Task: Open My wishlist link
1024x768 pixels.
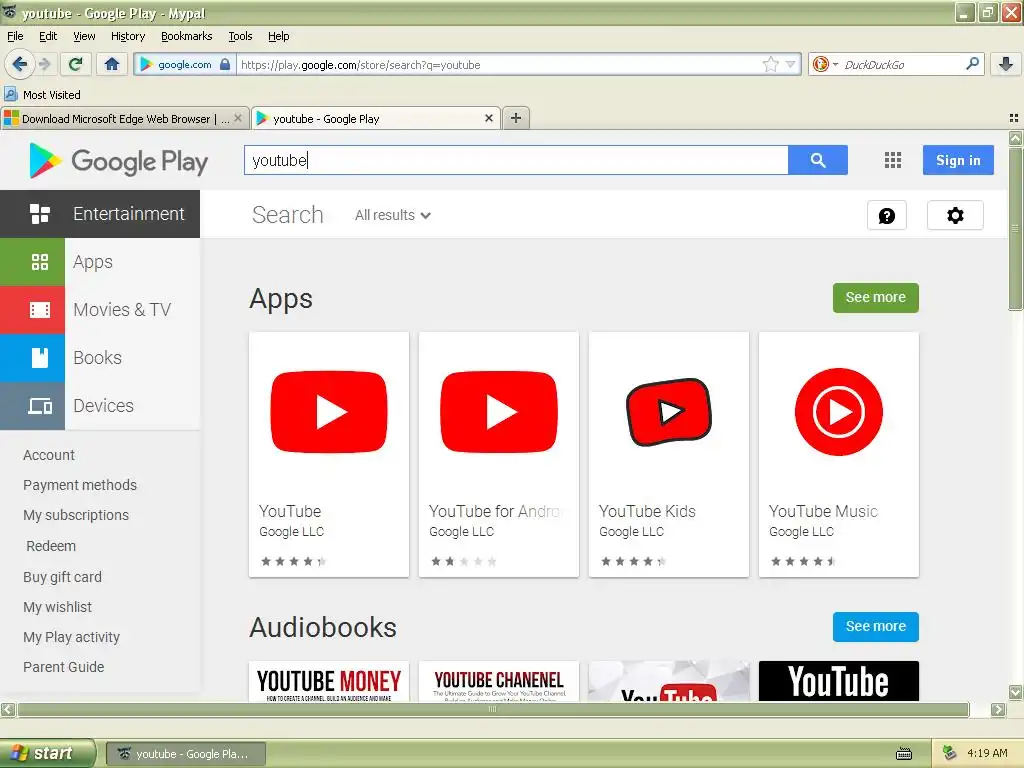Action: click(57, 607)
